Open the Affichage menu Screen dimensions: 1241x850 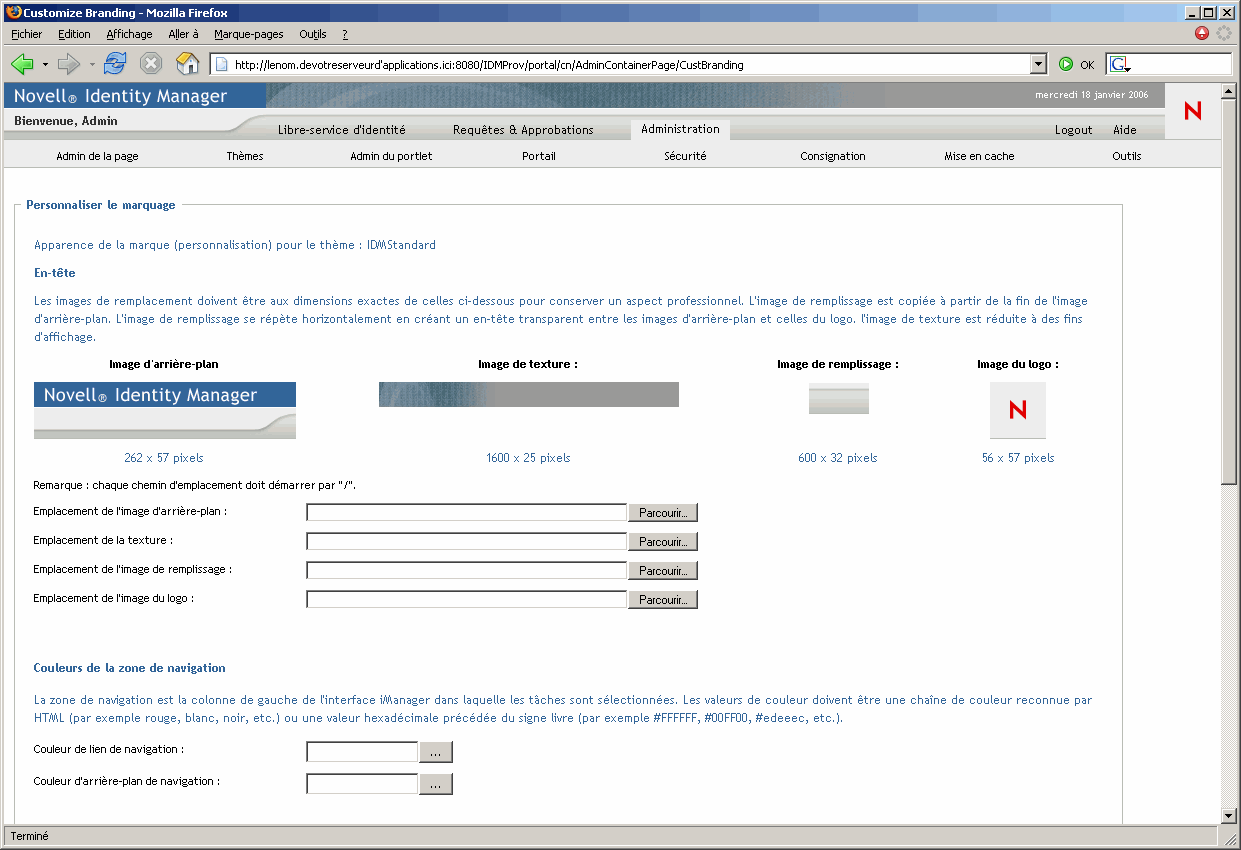pos(129,34)
